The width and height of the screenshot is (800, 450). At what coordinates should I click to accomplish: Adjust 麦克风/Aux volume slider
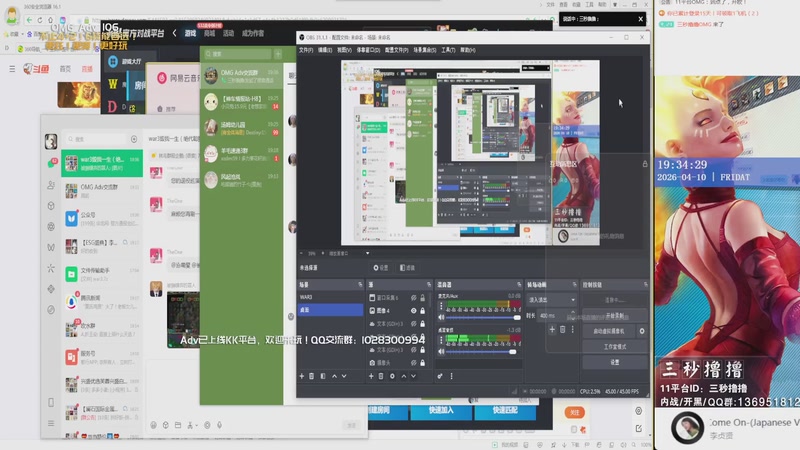click(x=517, y=317)
